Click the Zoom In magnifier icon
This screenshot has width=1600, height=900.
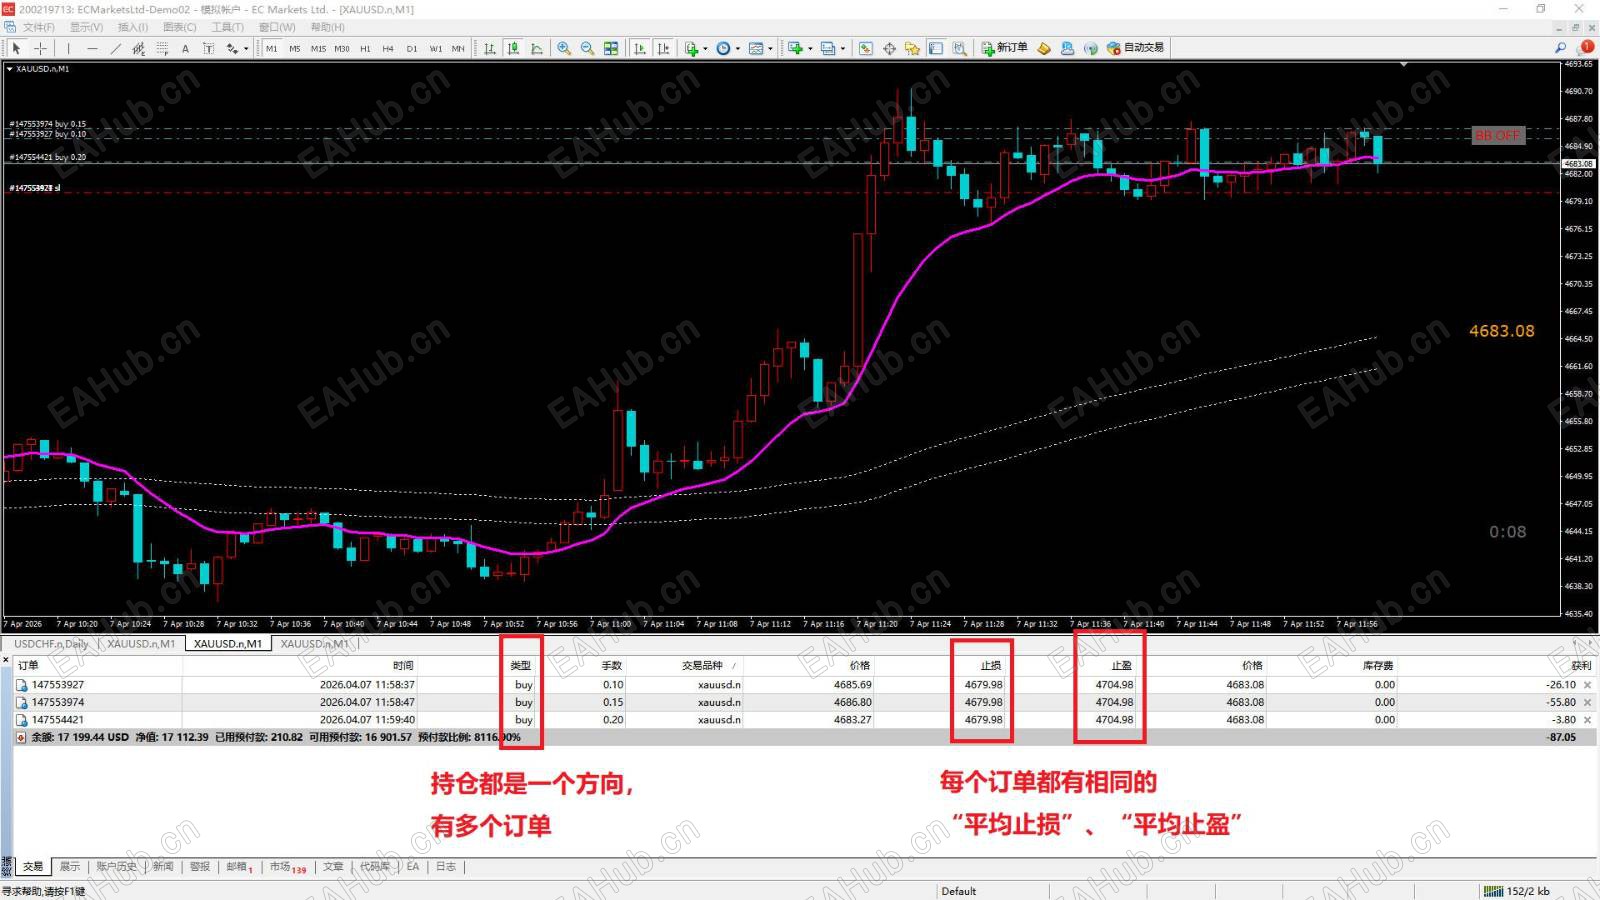pyautogui.click(x=562, y=48)
